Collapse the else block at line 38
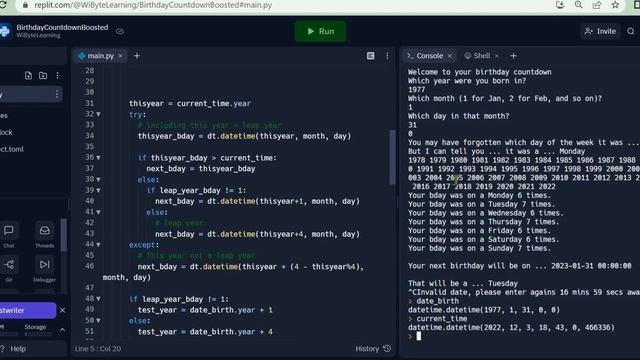The height and width of the screenshot is (360, 640). 98,179
